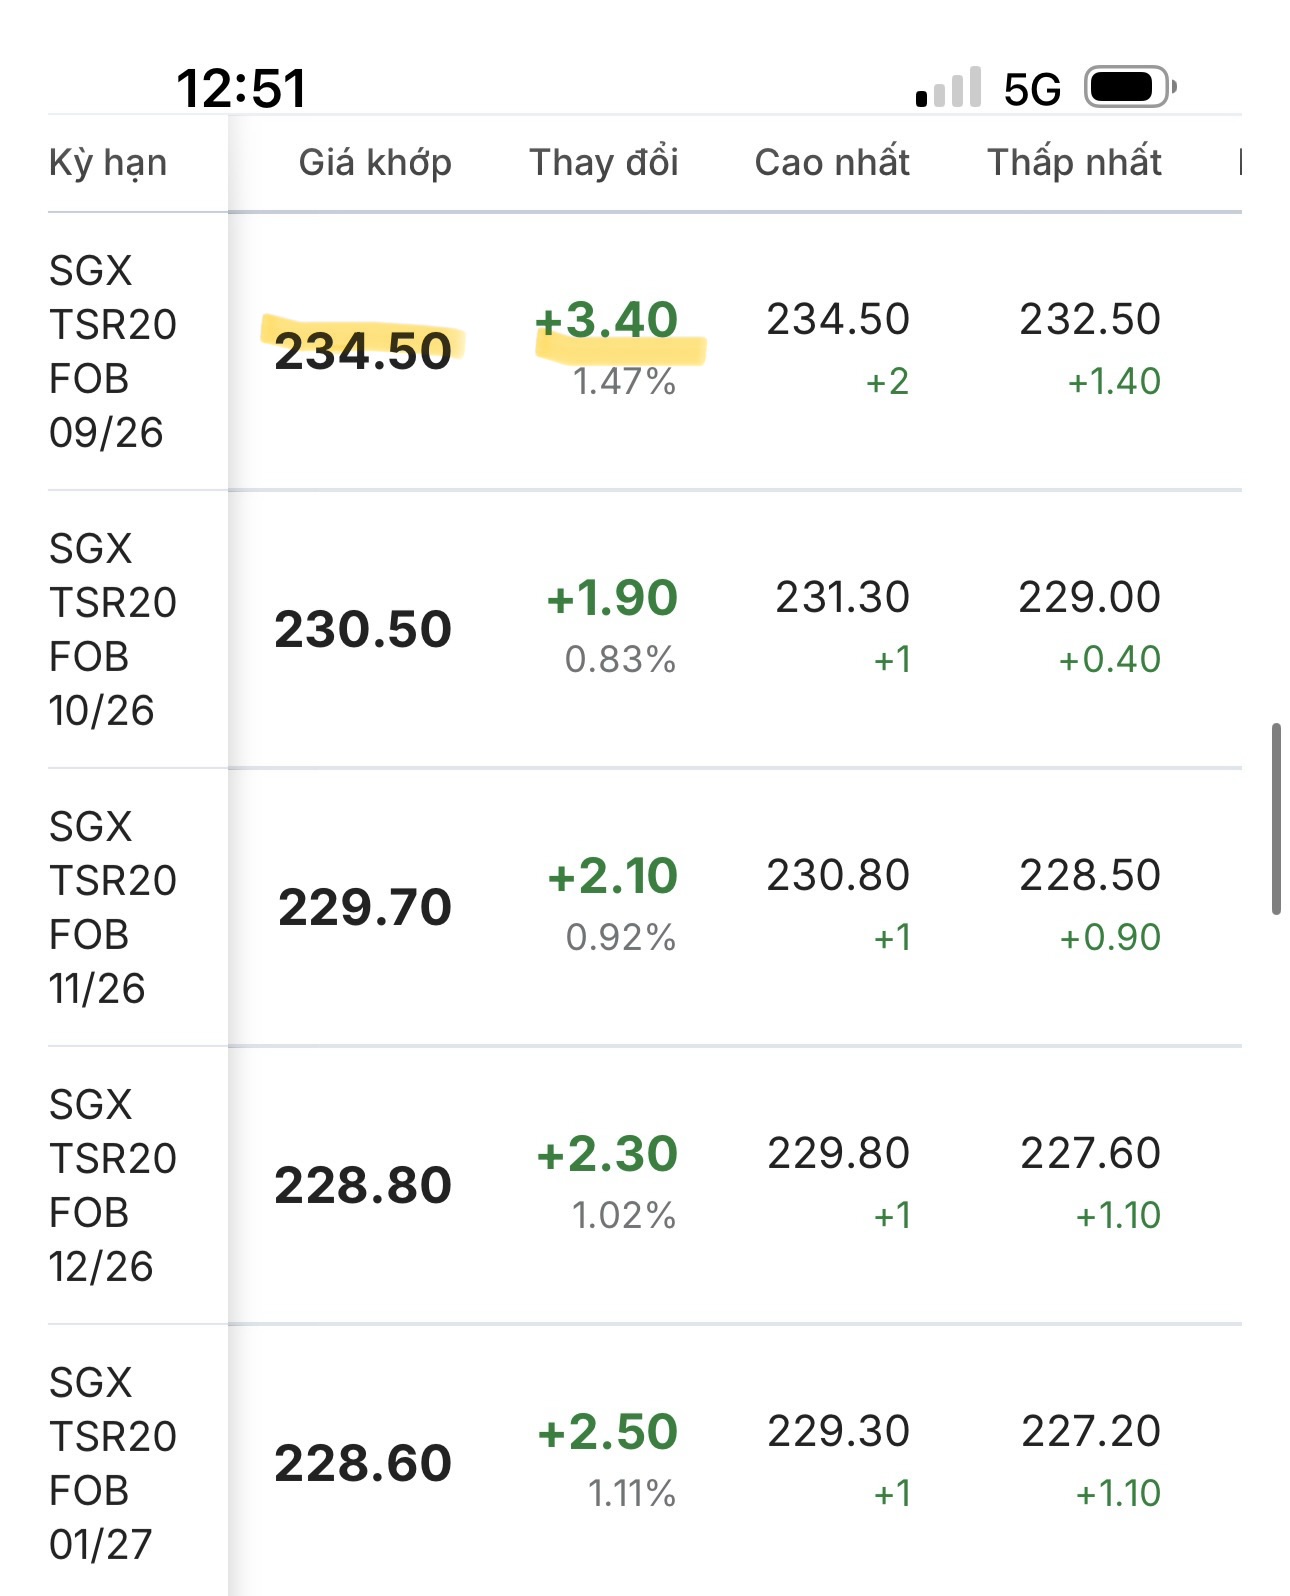Select the 230.50 matched price cell
The height and width of the screenshot is (1596, 1290).
[x=363, y=629]
